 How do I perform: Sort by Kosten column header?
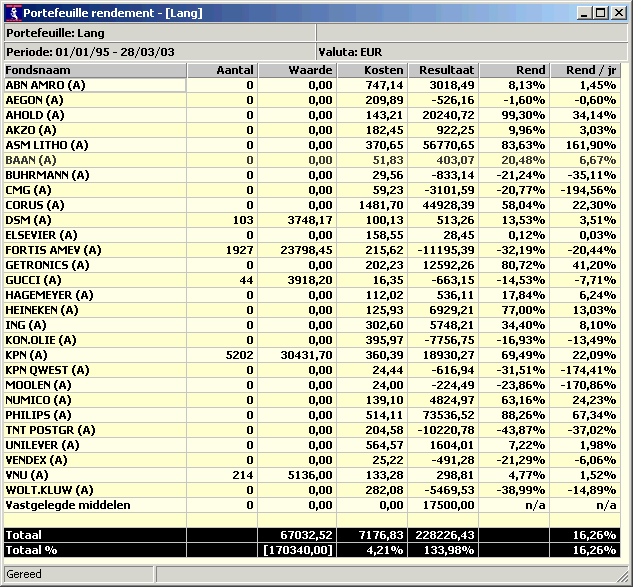click(x=372, y=70)
